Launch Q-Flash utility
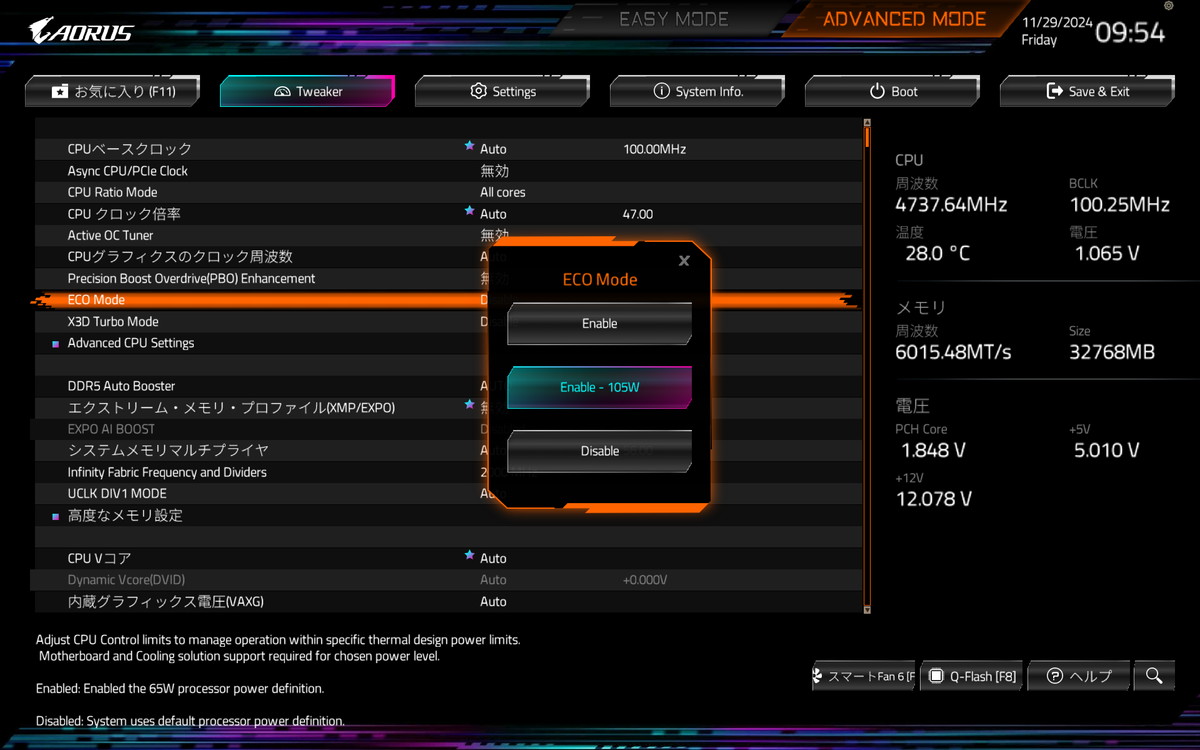 pyautogui.click(x=972, y=676)
